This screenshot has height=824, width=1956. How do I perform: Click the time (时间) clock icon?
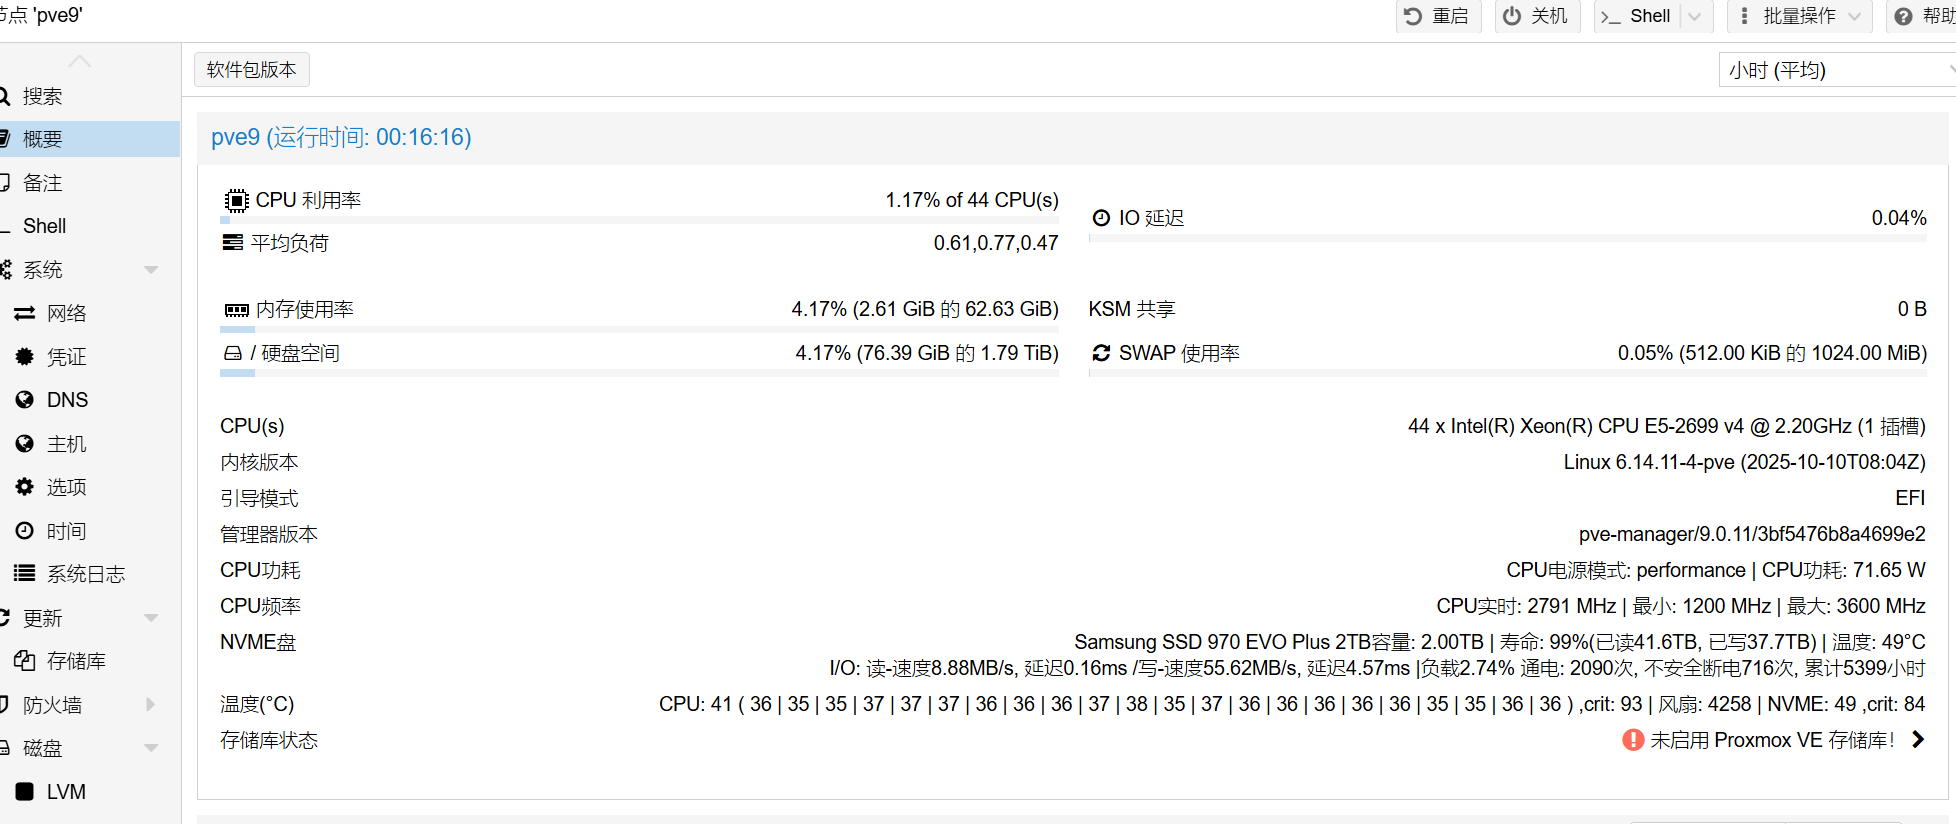click(x=25, y=531)
